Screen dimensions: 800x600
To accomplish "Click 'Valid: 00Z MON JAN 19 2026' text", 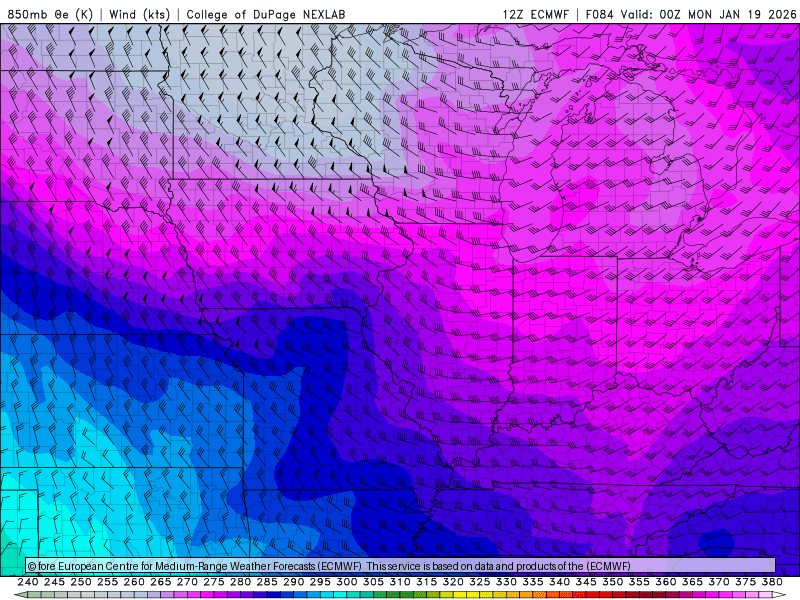I will [x=708, y=14].
